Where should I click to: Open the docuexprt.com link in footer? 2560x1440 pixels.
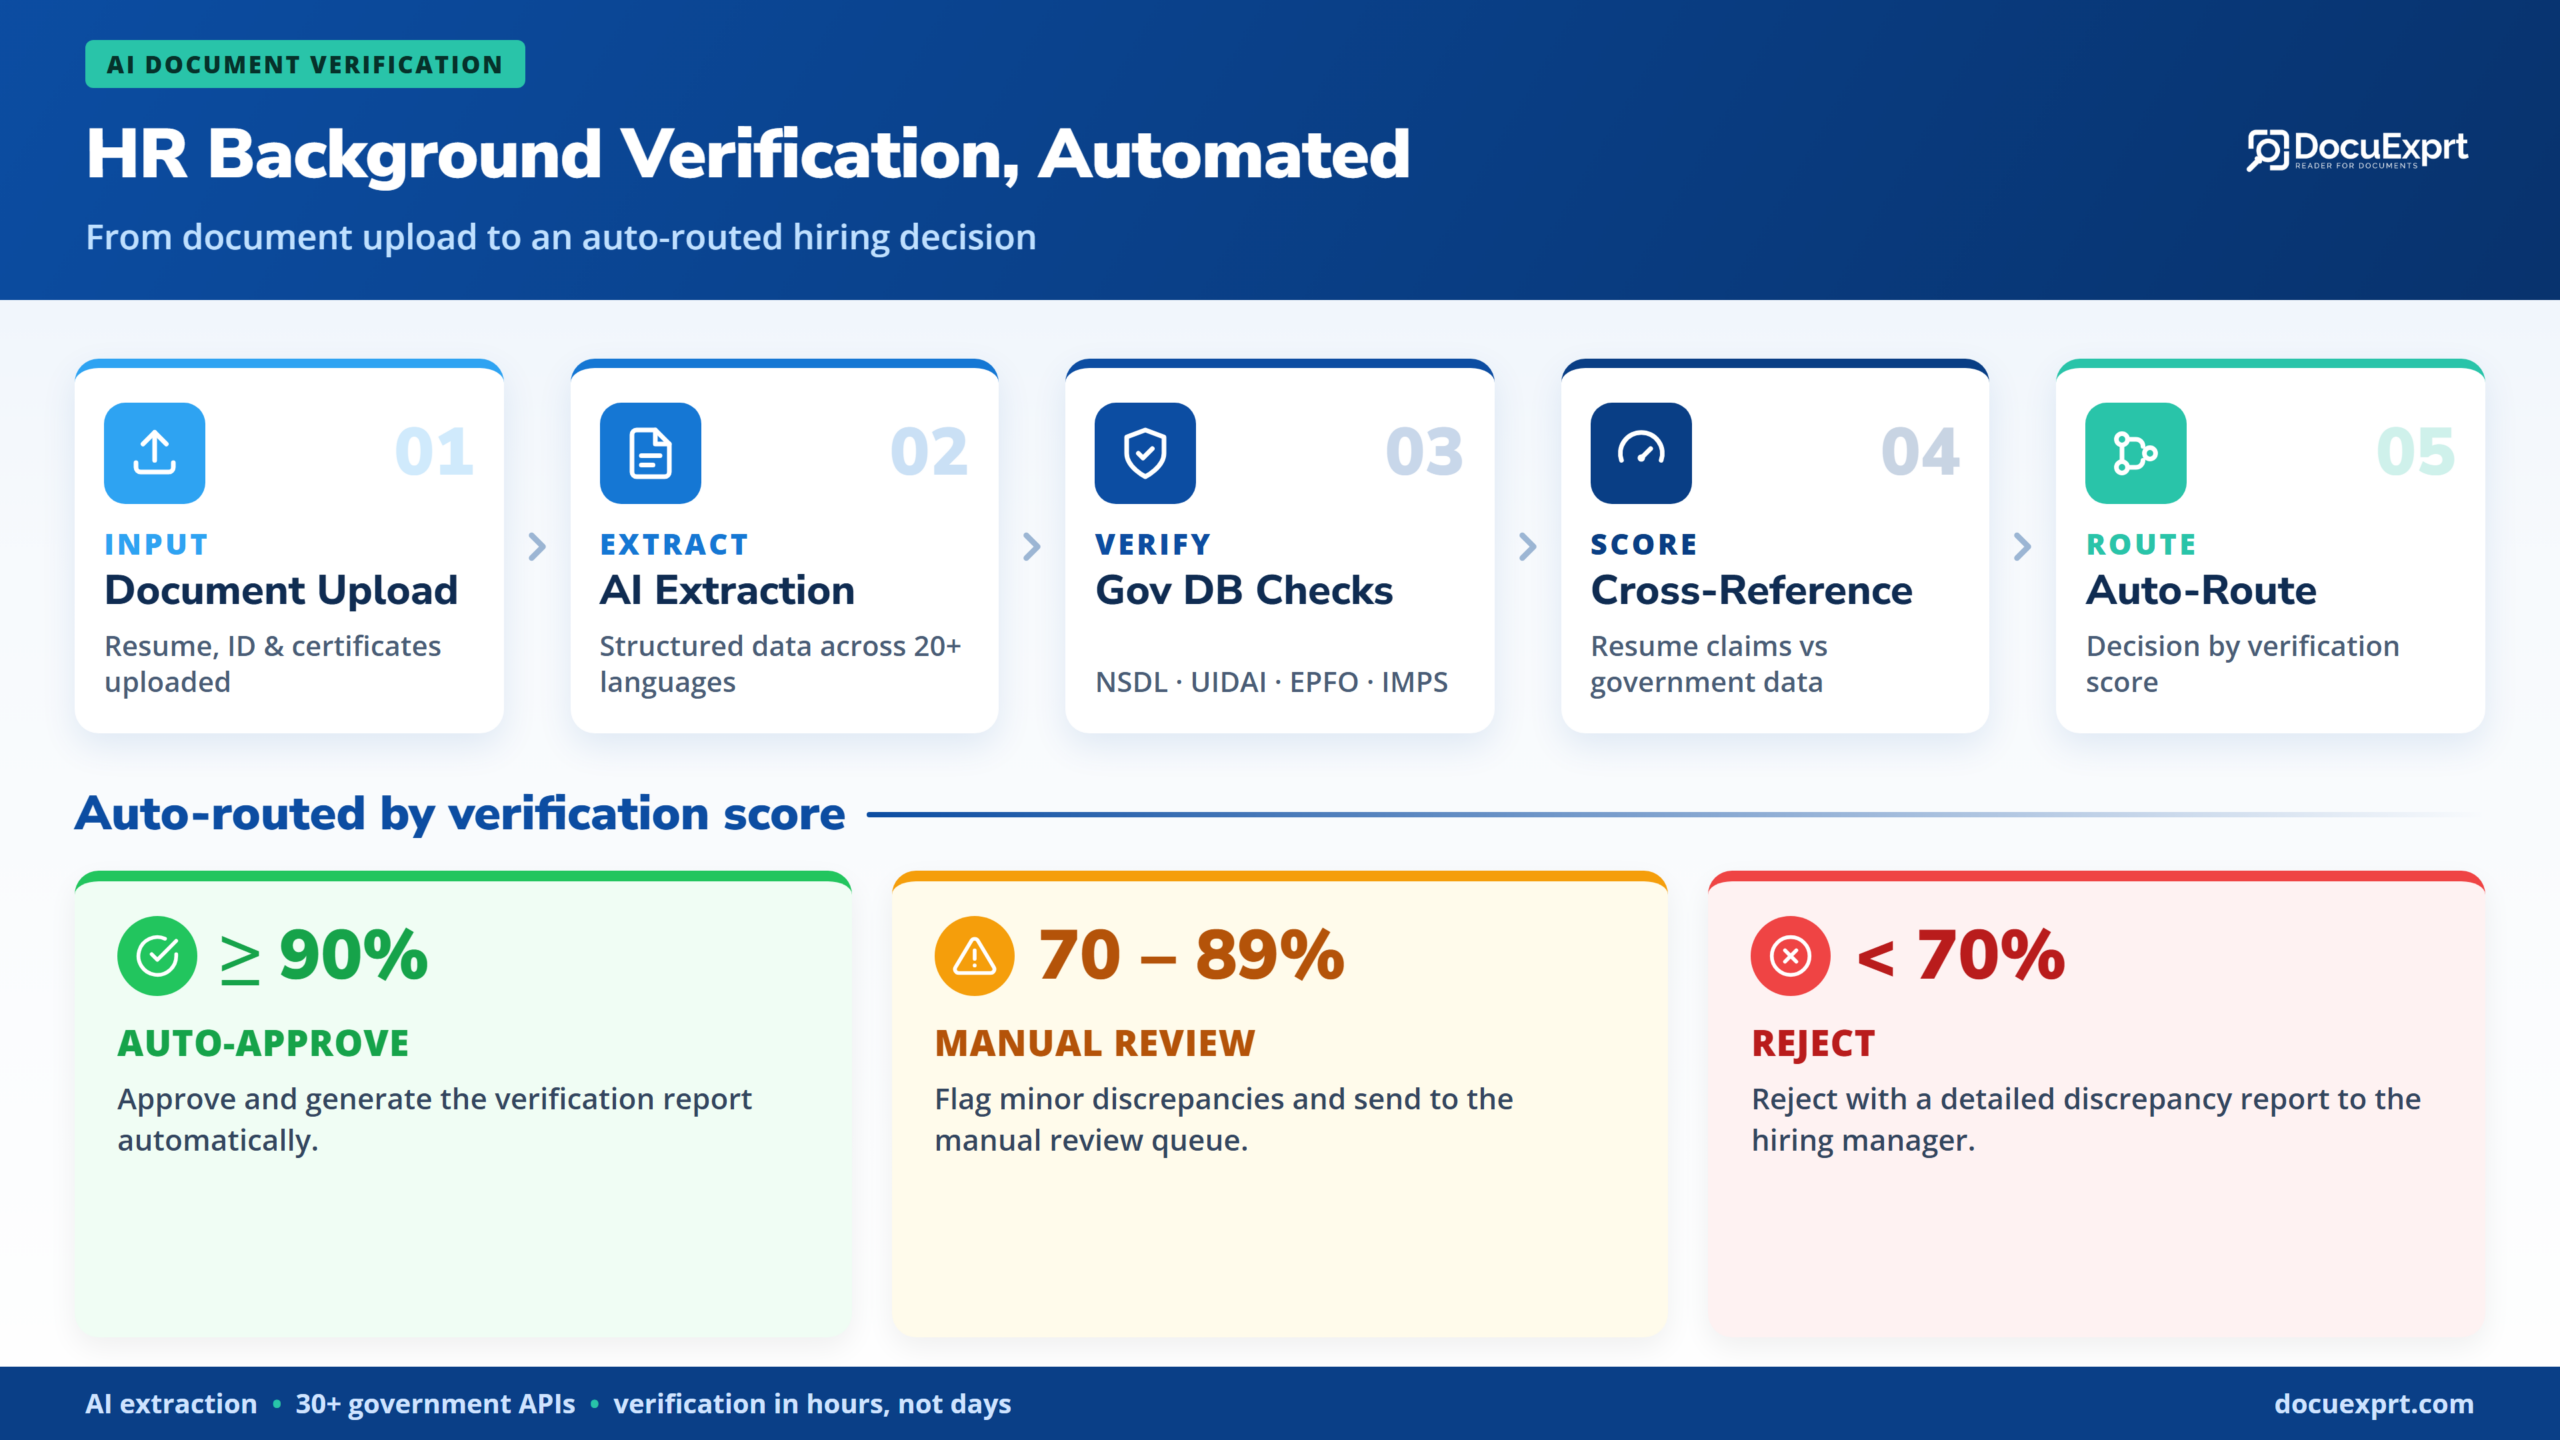click(2374, 1404)
